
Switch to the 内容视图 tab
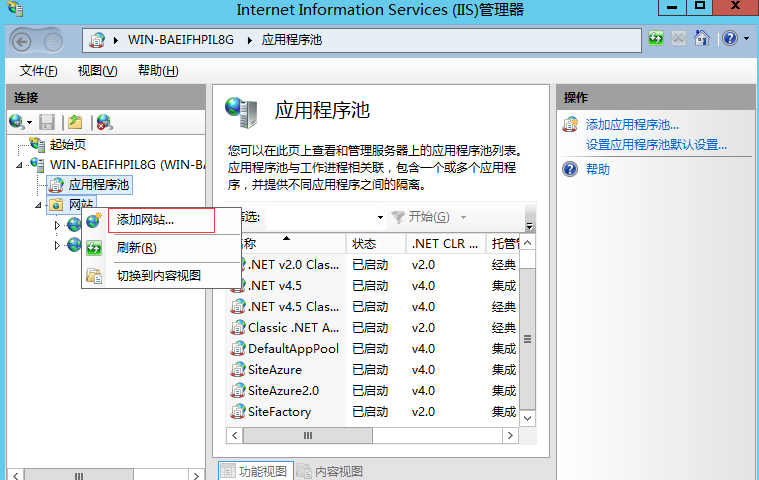[333, 471]
